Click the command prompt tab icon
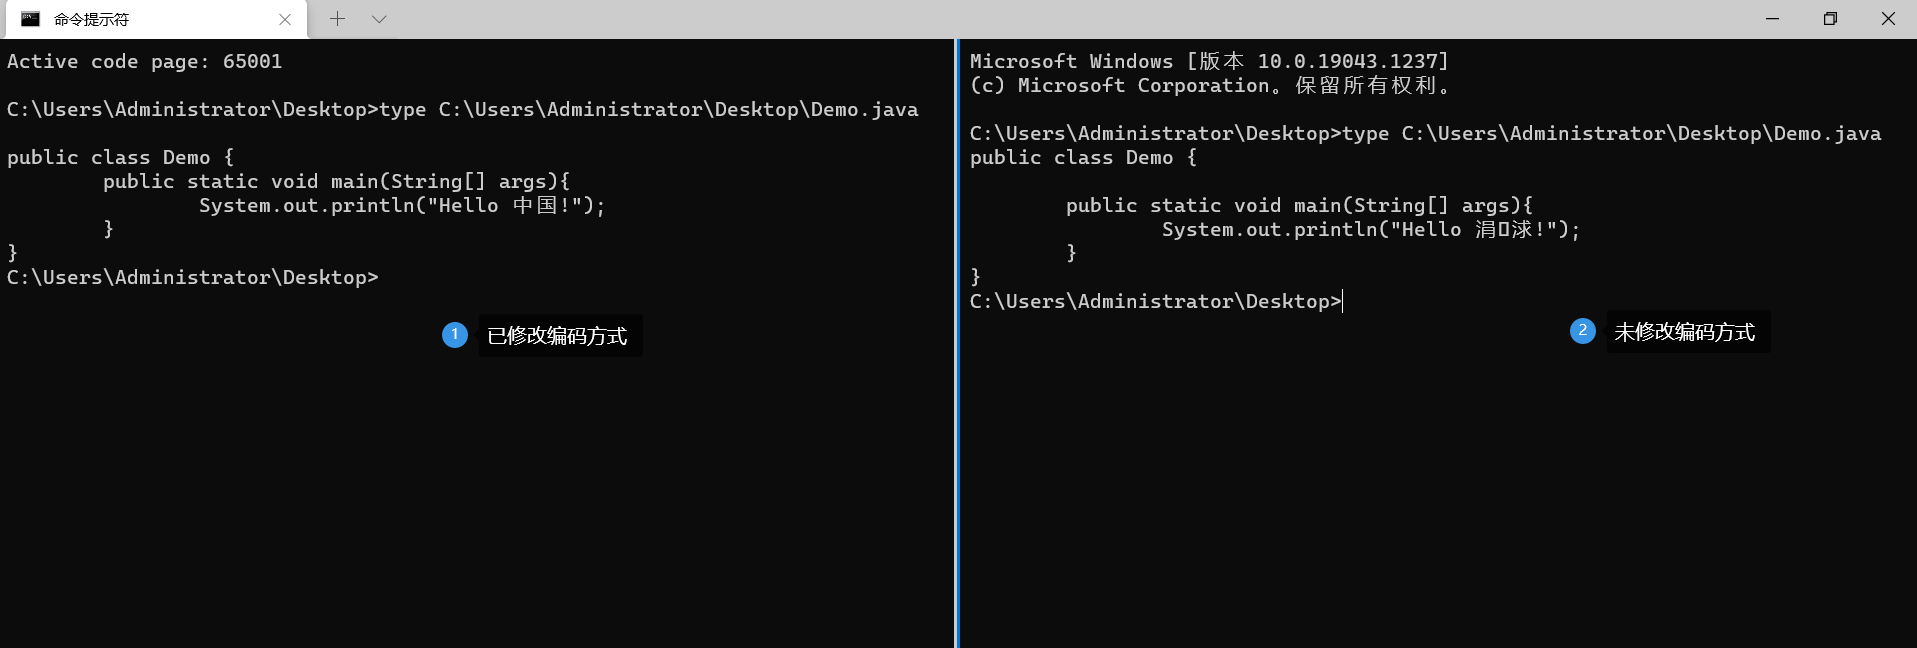Screen dimensions: 1917x648 [30, 19]
